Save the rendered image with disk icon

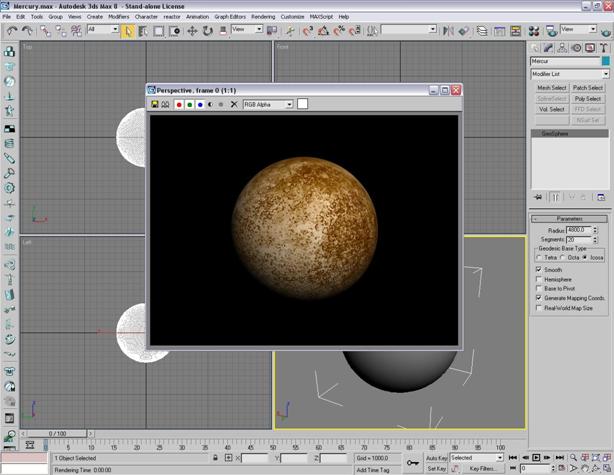[x=155, y=104]
